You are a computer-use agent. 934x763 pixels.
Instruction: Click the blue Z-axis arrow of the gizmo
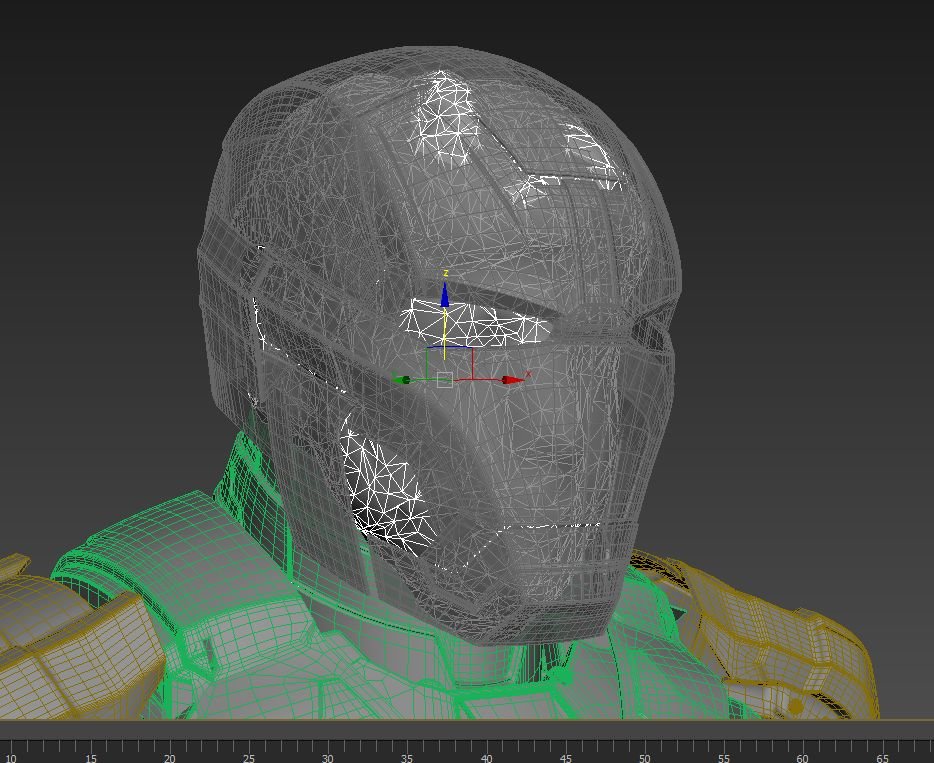pos(445,295)
